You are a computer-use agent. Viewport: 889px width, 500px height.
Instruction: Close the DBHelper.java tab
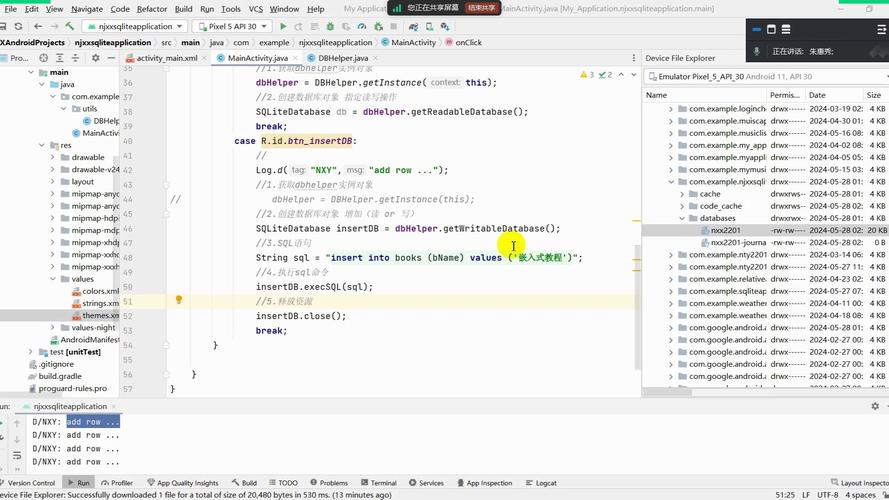coord(375,58)
